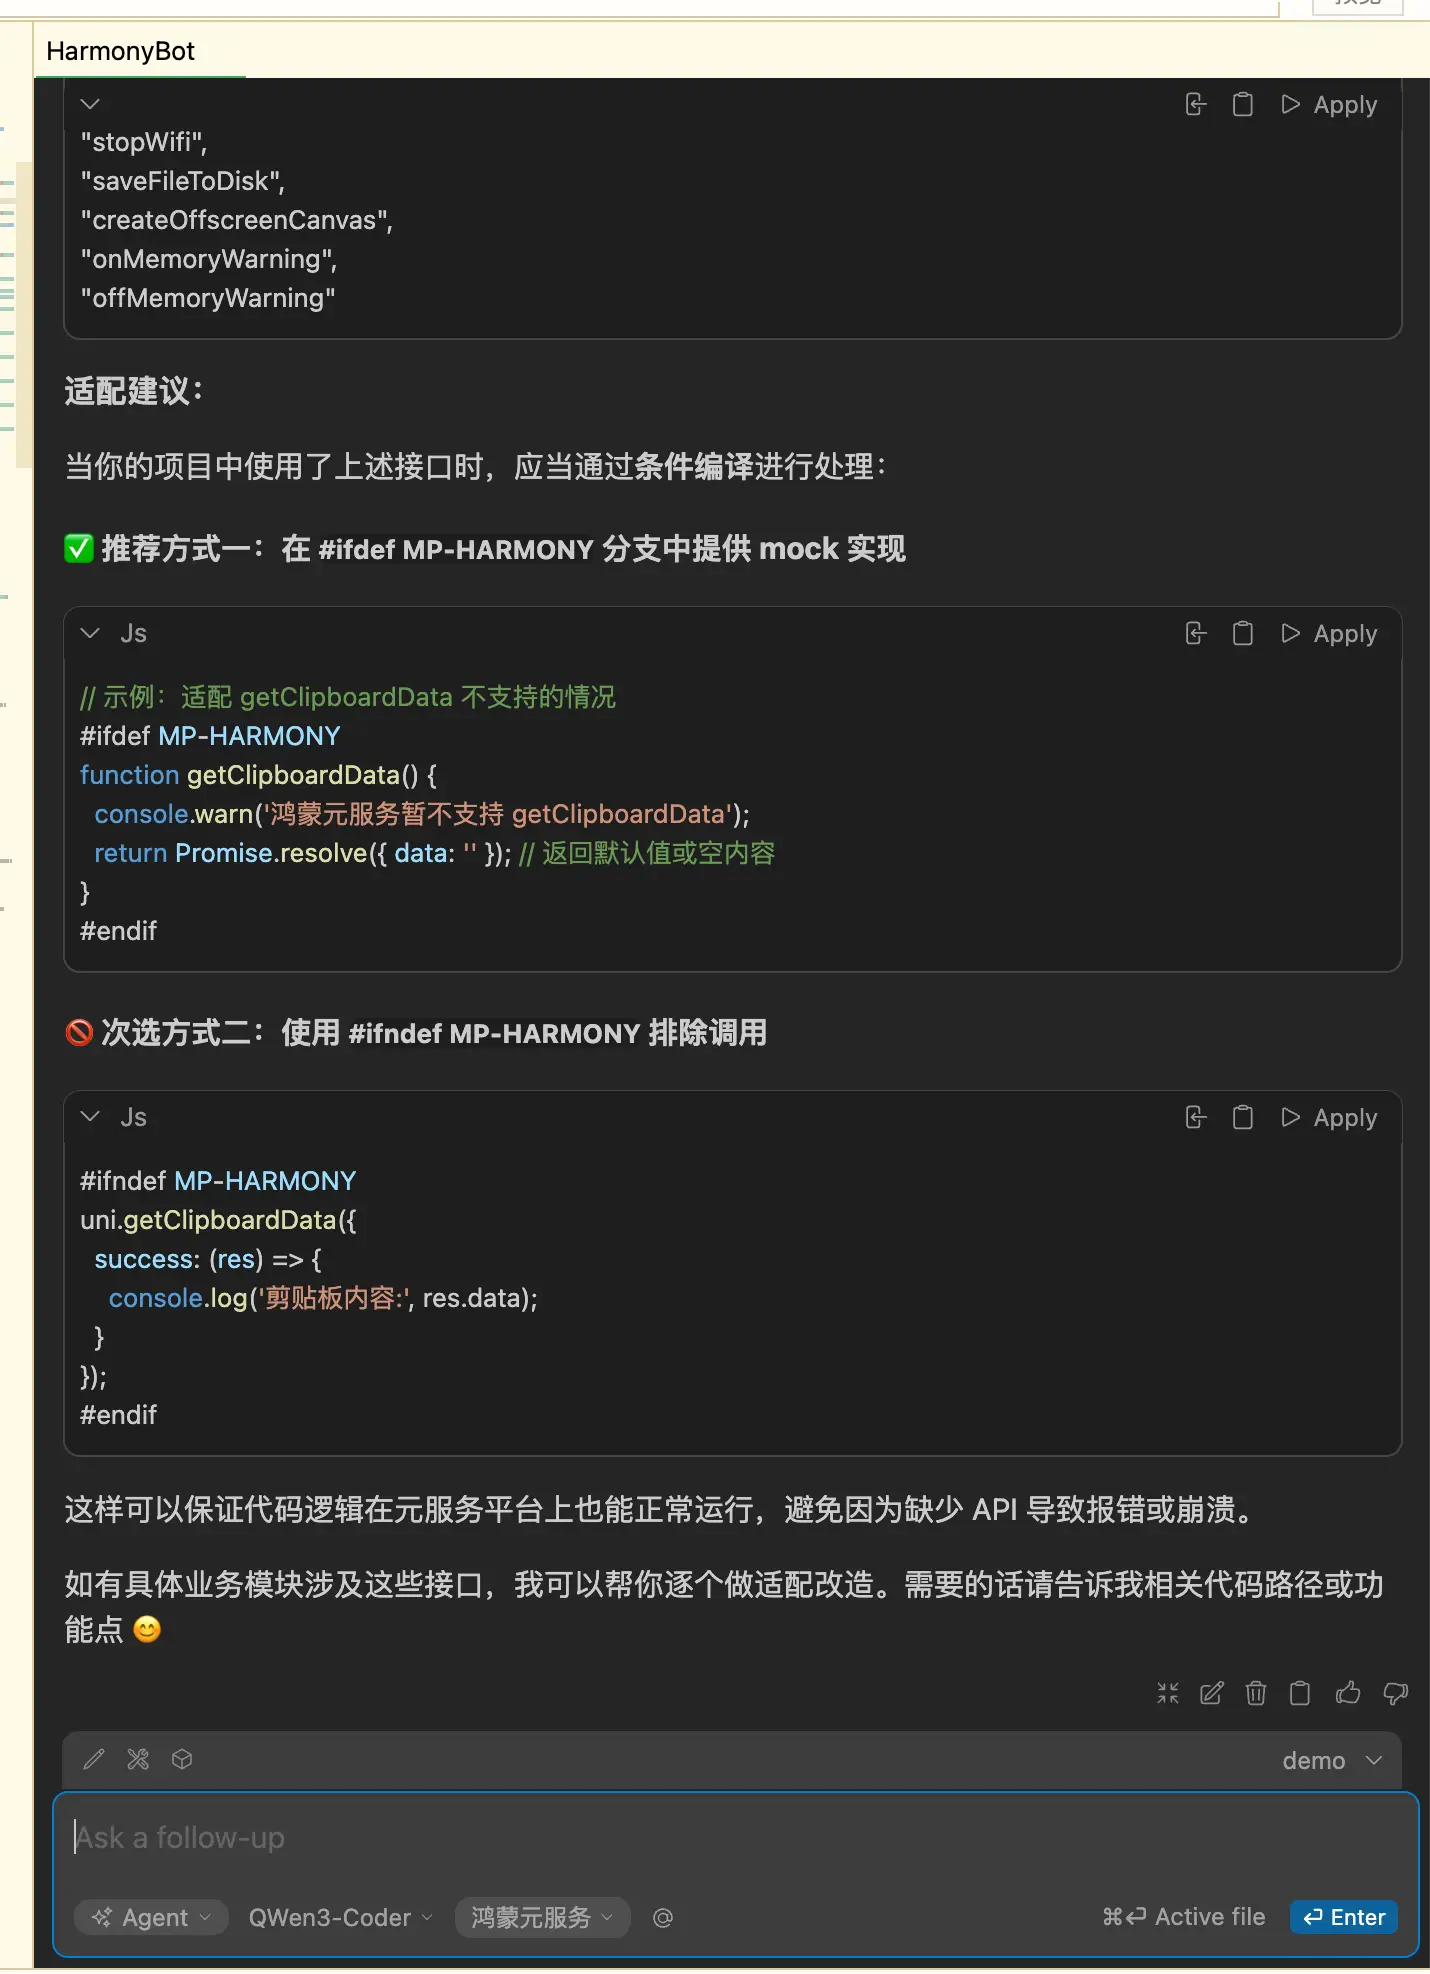
Task: Collapse the #ifndef MP-HARMONY Js code block
Action: pos(91,1117)
